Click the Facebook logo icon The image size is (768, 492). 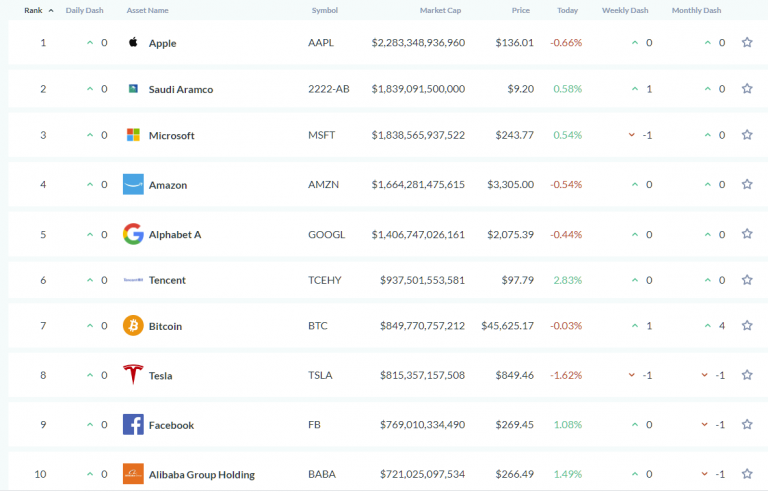[x=133, y=425]
